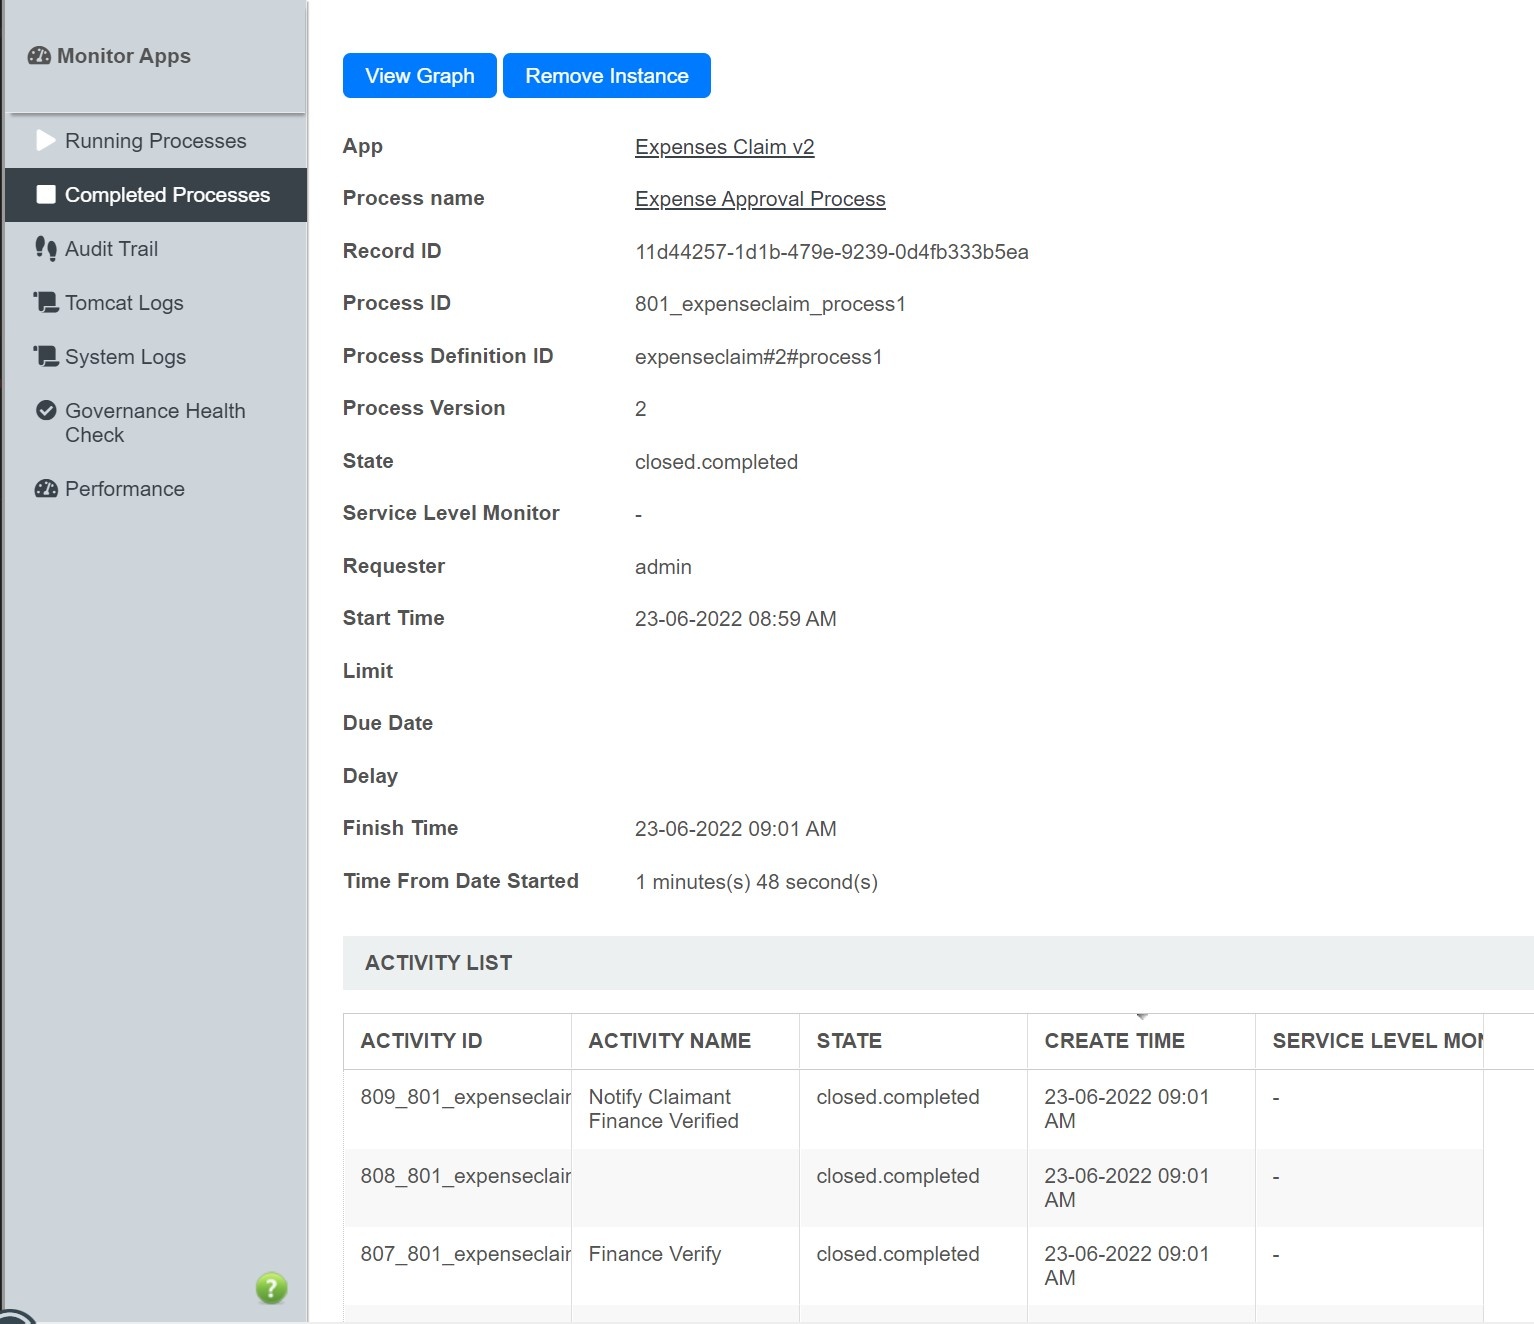Click the System Logs scroll icon
This screenshot has height=1324, width=1534.
tap(46, 356)
